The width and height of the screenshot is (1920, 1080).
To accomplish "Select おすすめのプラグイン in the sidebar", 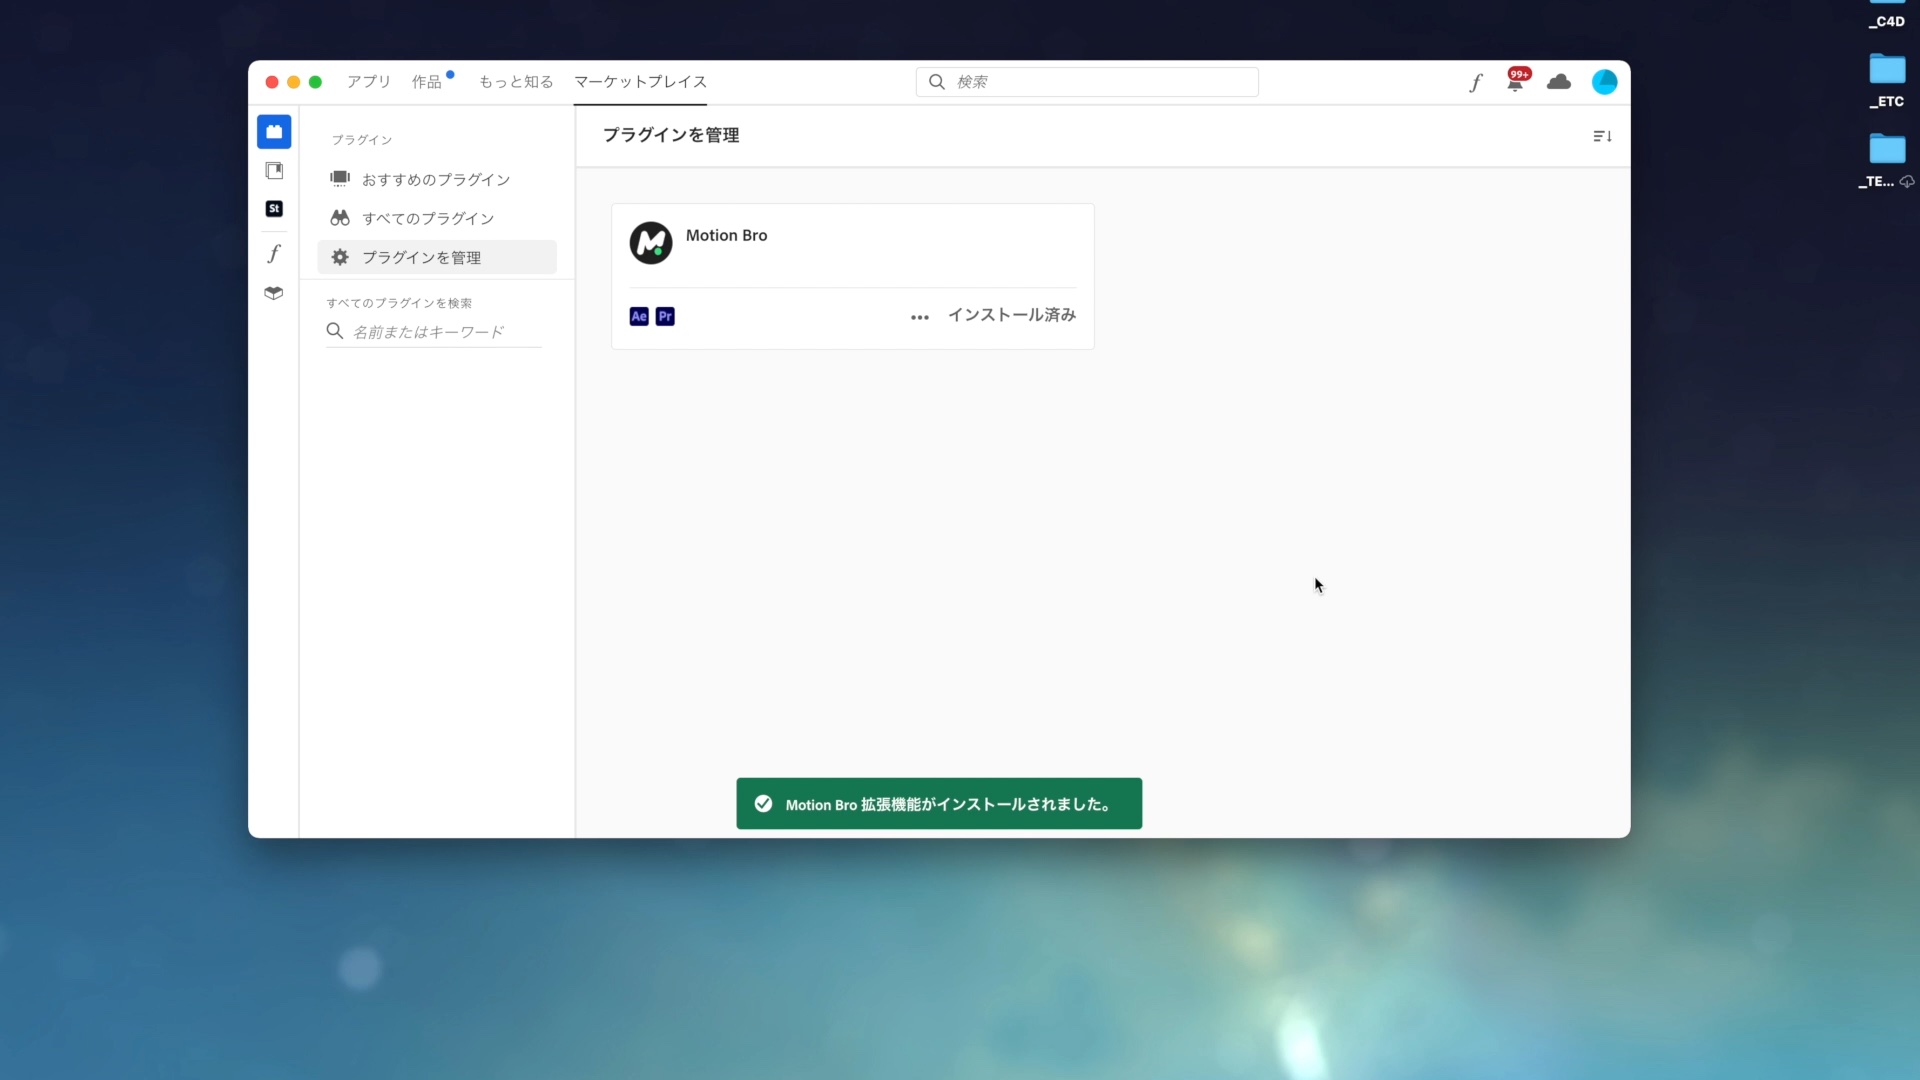I will coord(436,180).
